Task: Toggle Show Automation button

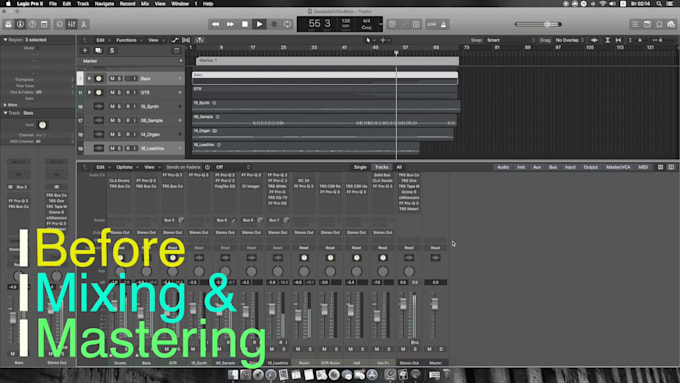Action: click(175, 40)
